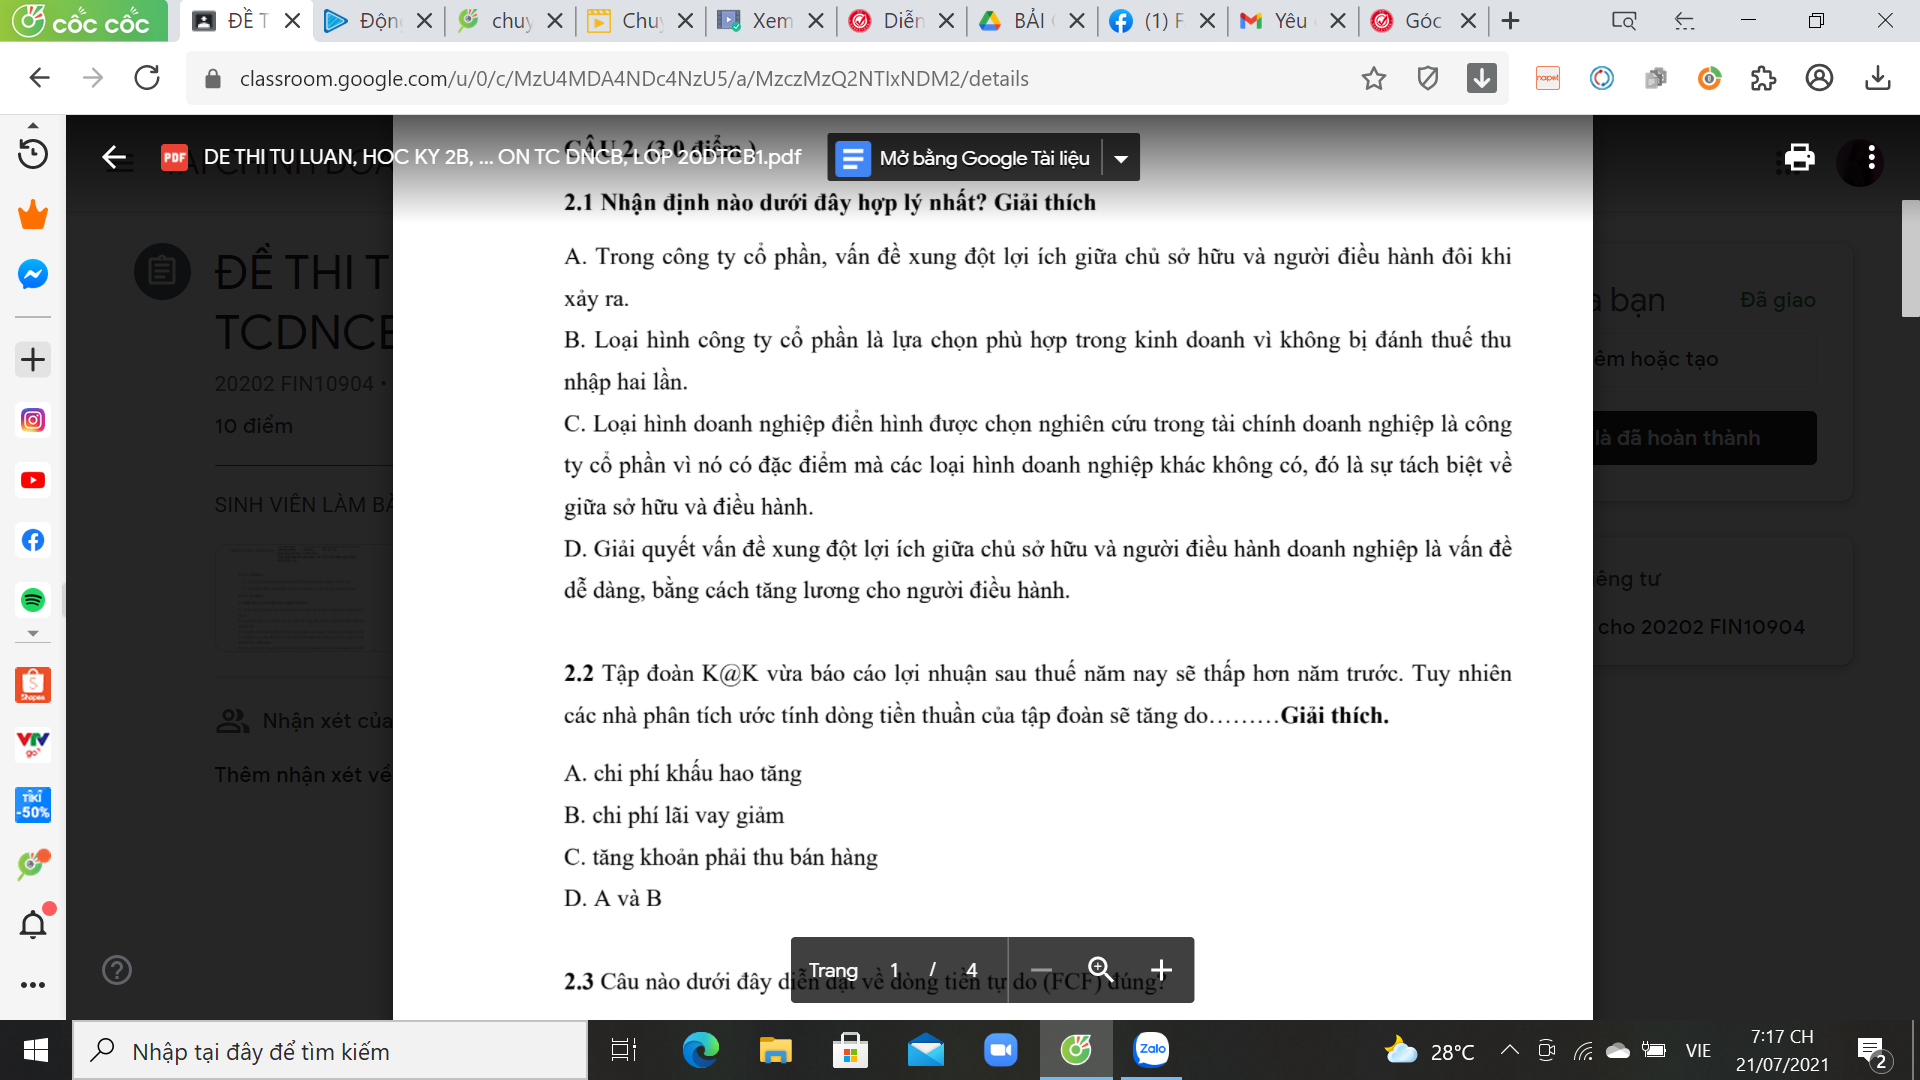Close the Góc tab
1920x1080 pixels.
pos(1468,21)
